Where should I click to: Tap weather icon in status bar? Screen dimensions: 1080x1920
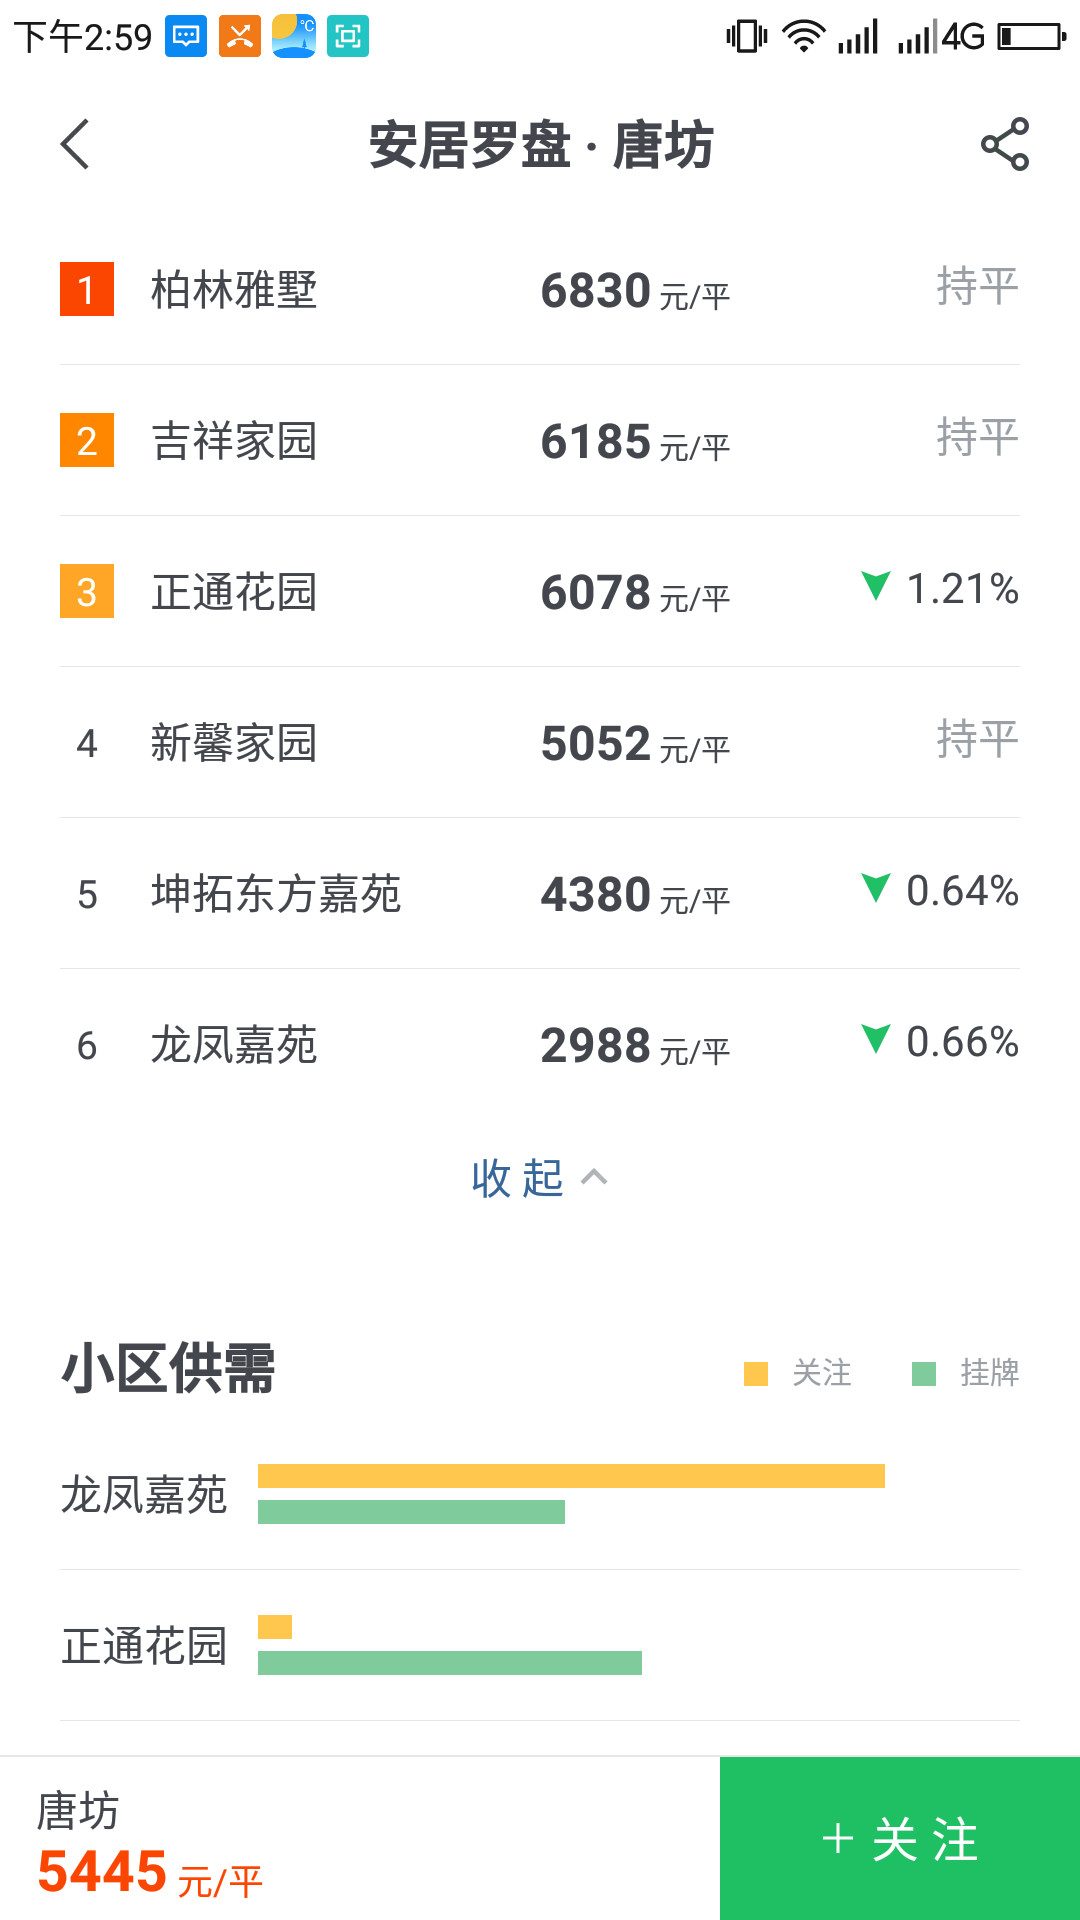tap(294, 37)
